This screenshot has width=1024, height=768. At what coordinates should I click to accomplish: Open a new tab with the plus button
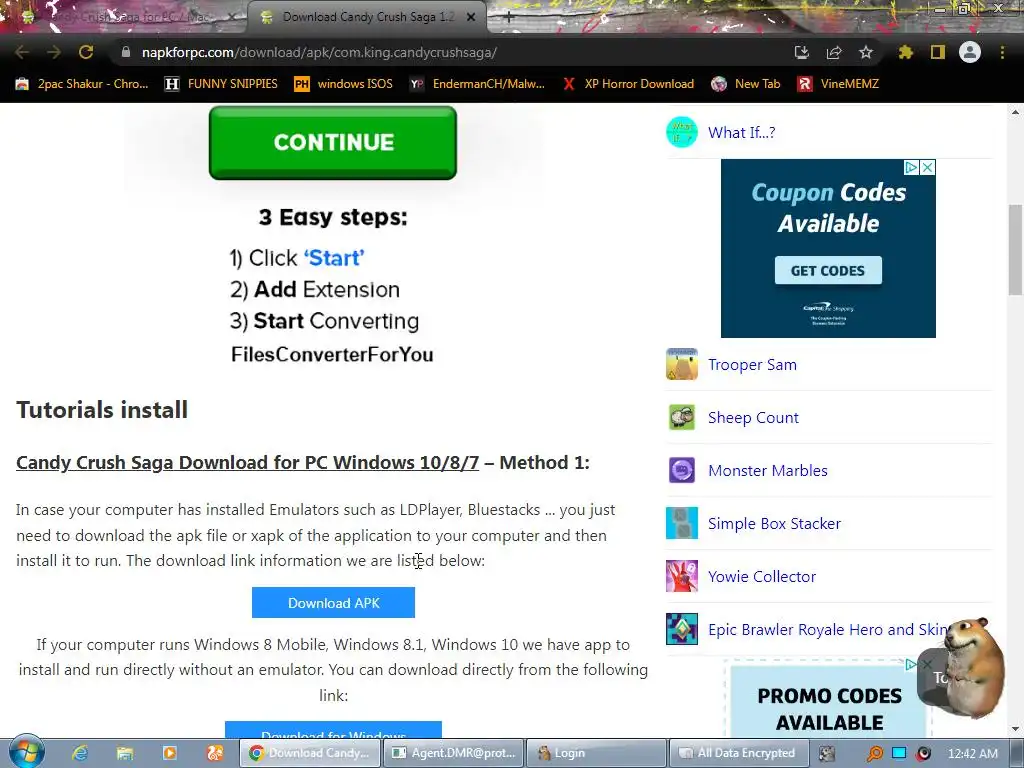509,18
